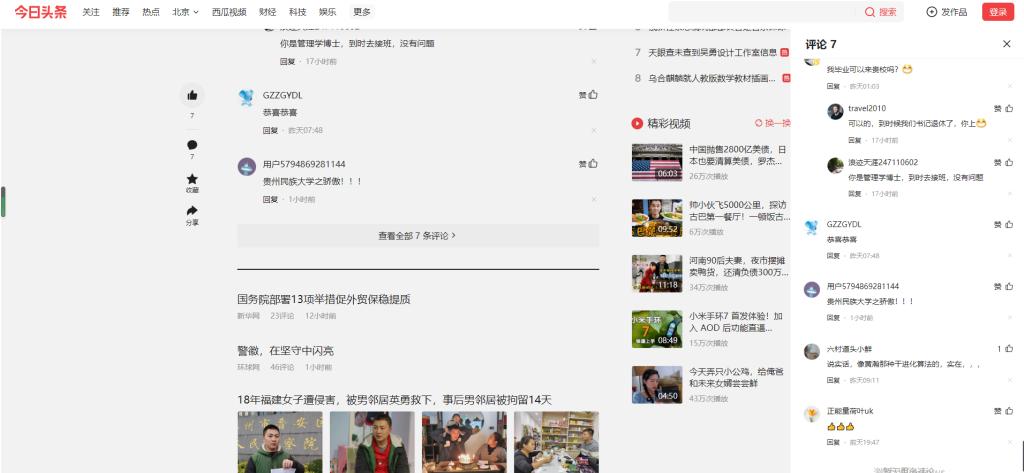1024x473 pixels.
Task: Open the 北京 city dropdown
Action: click(185, 12)
